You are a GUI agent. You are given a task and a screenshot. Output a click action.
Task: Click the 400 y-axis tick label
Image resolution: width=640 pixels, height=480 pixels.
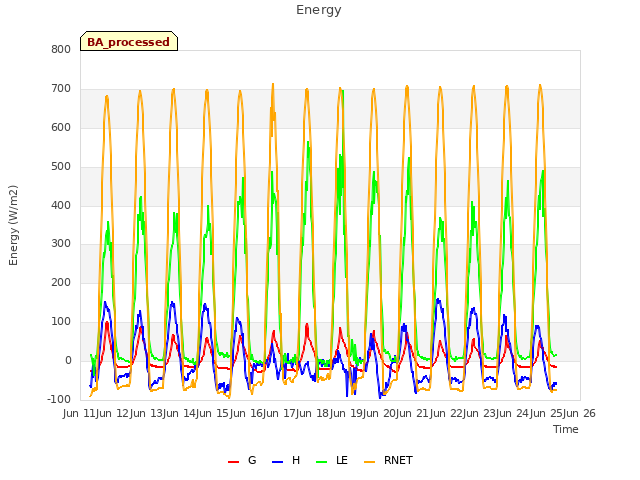(61, 205)
